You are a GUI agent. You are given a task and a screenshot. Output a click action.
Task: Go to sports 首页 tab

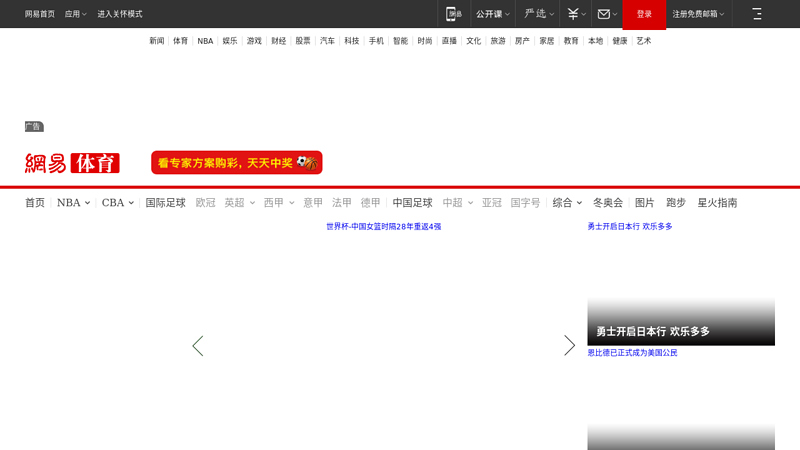[35, 203]
